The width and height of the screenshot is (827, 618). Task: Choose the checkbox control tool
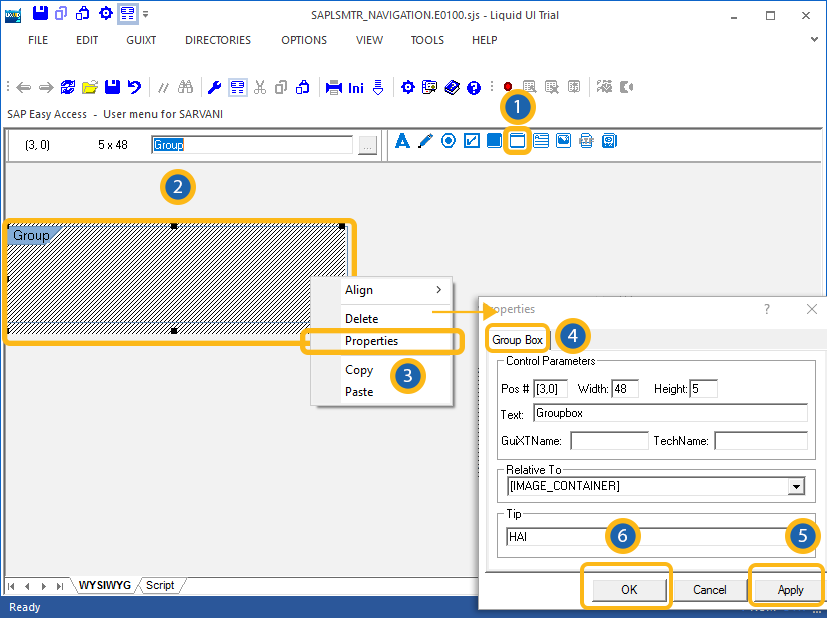tap(472, 141)
